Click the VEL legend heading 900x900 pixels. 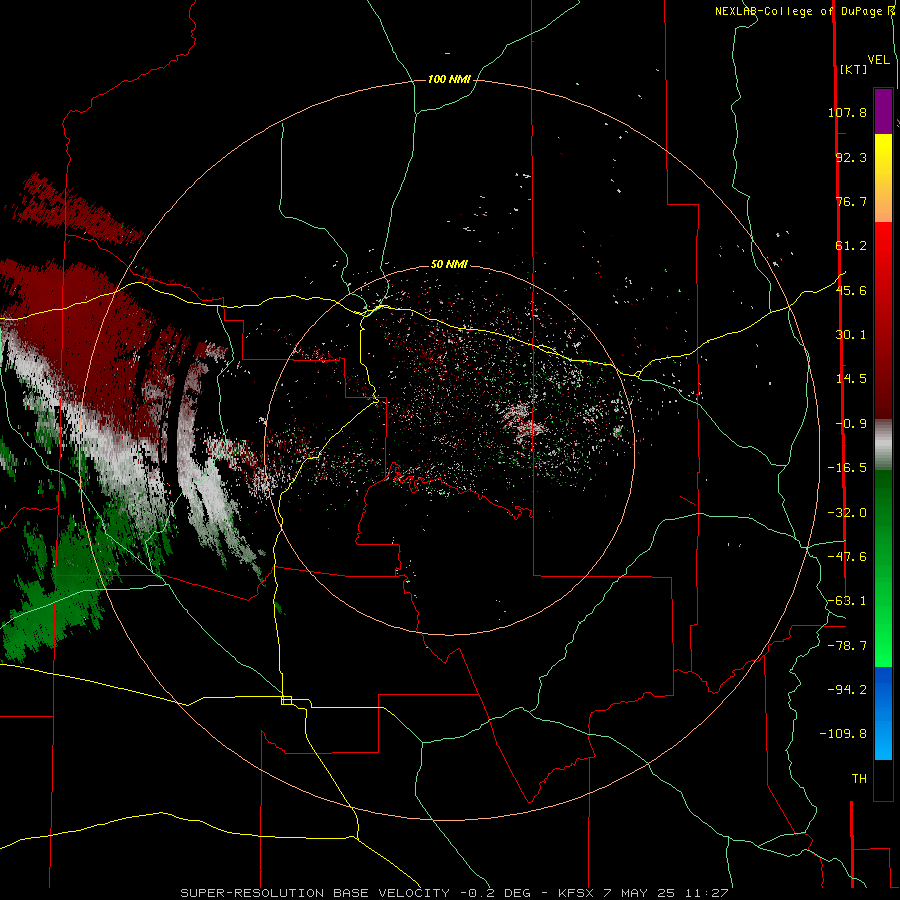pos(878,60)
